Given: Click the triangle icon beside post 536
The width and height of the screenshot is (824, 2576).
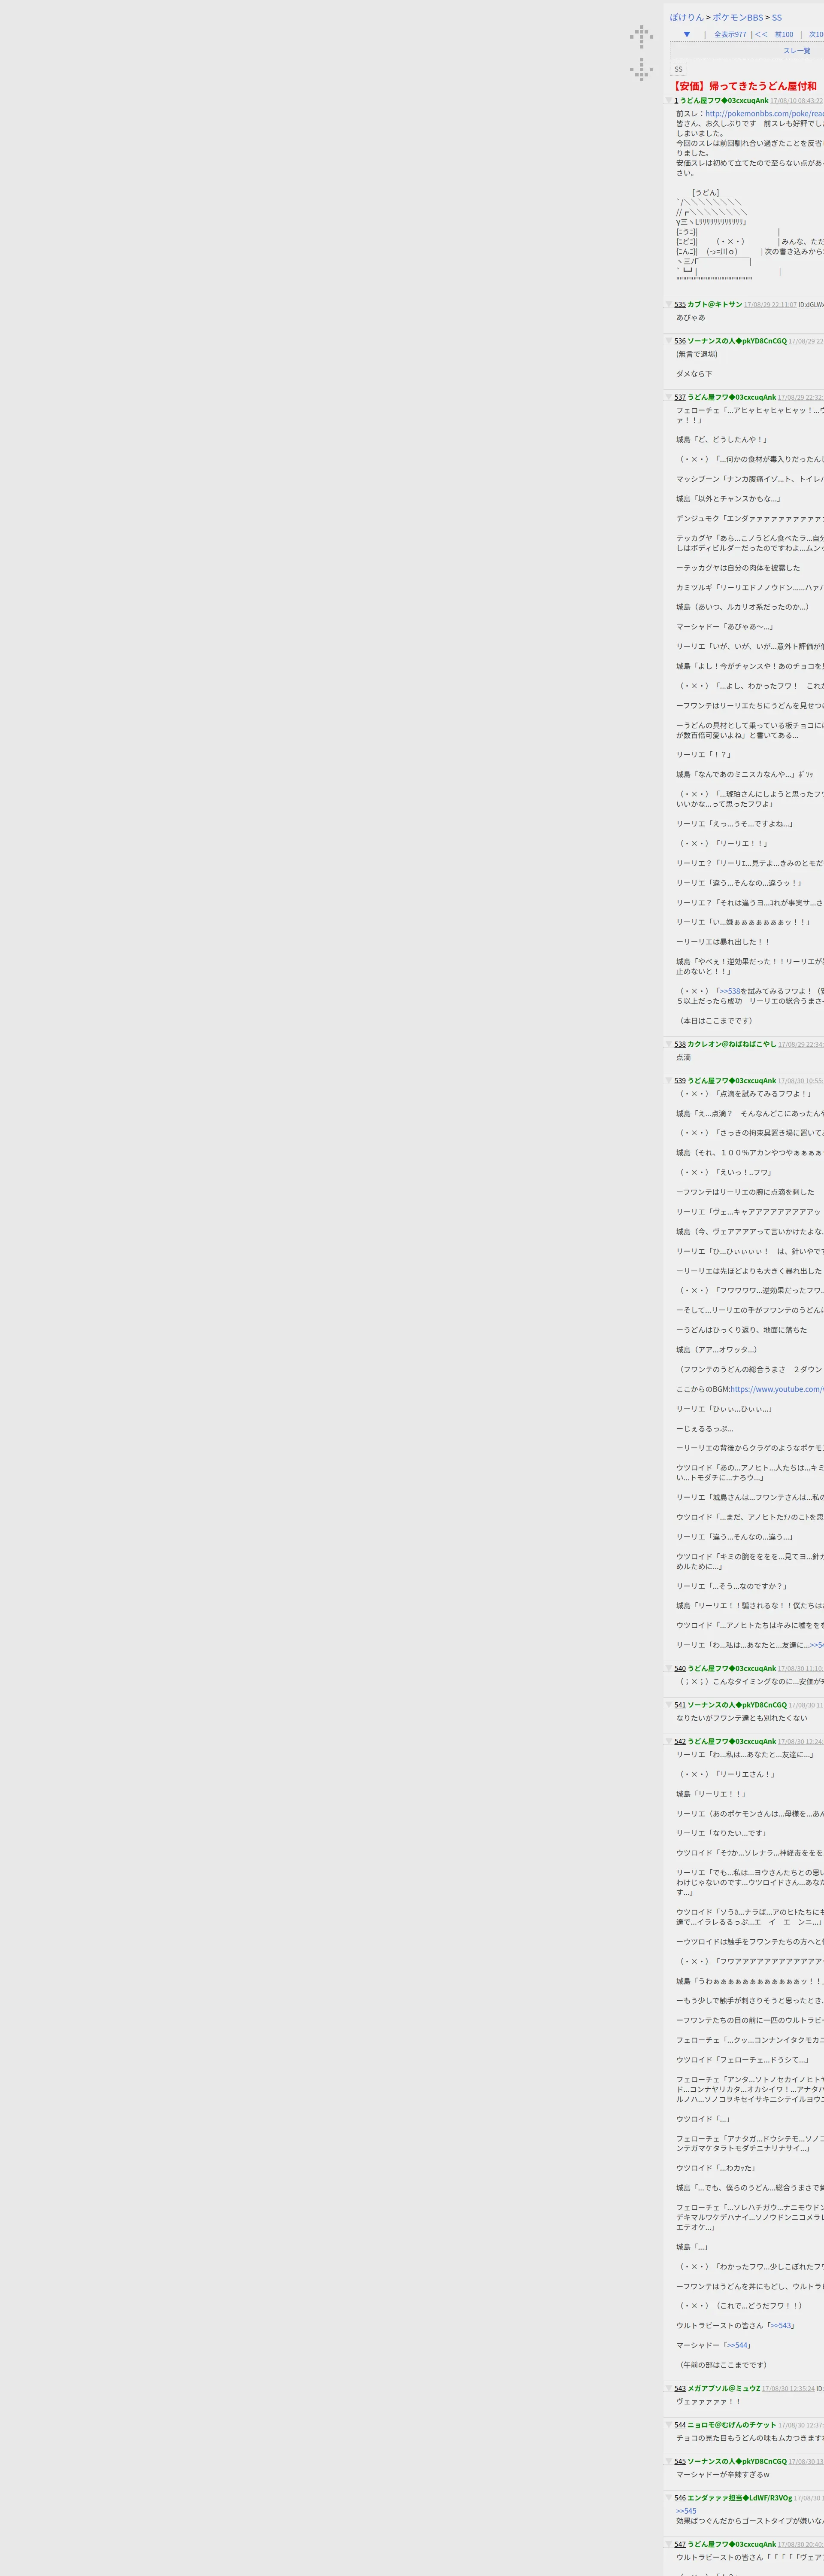Looking at the screenshot, I should tap(669, 341).
